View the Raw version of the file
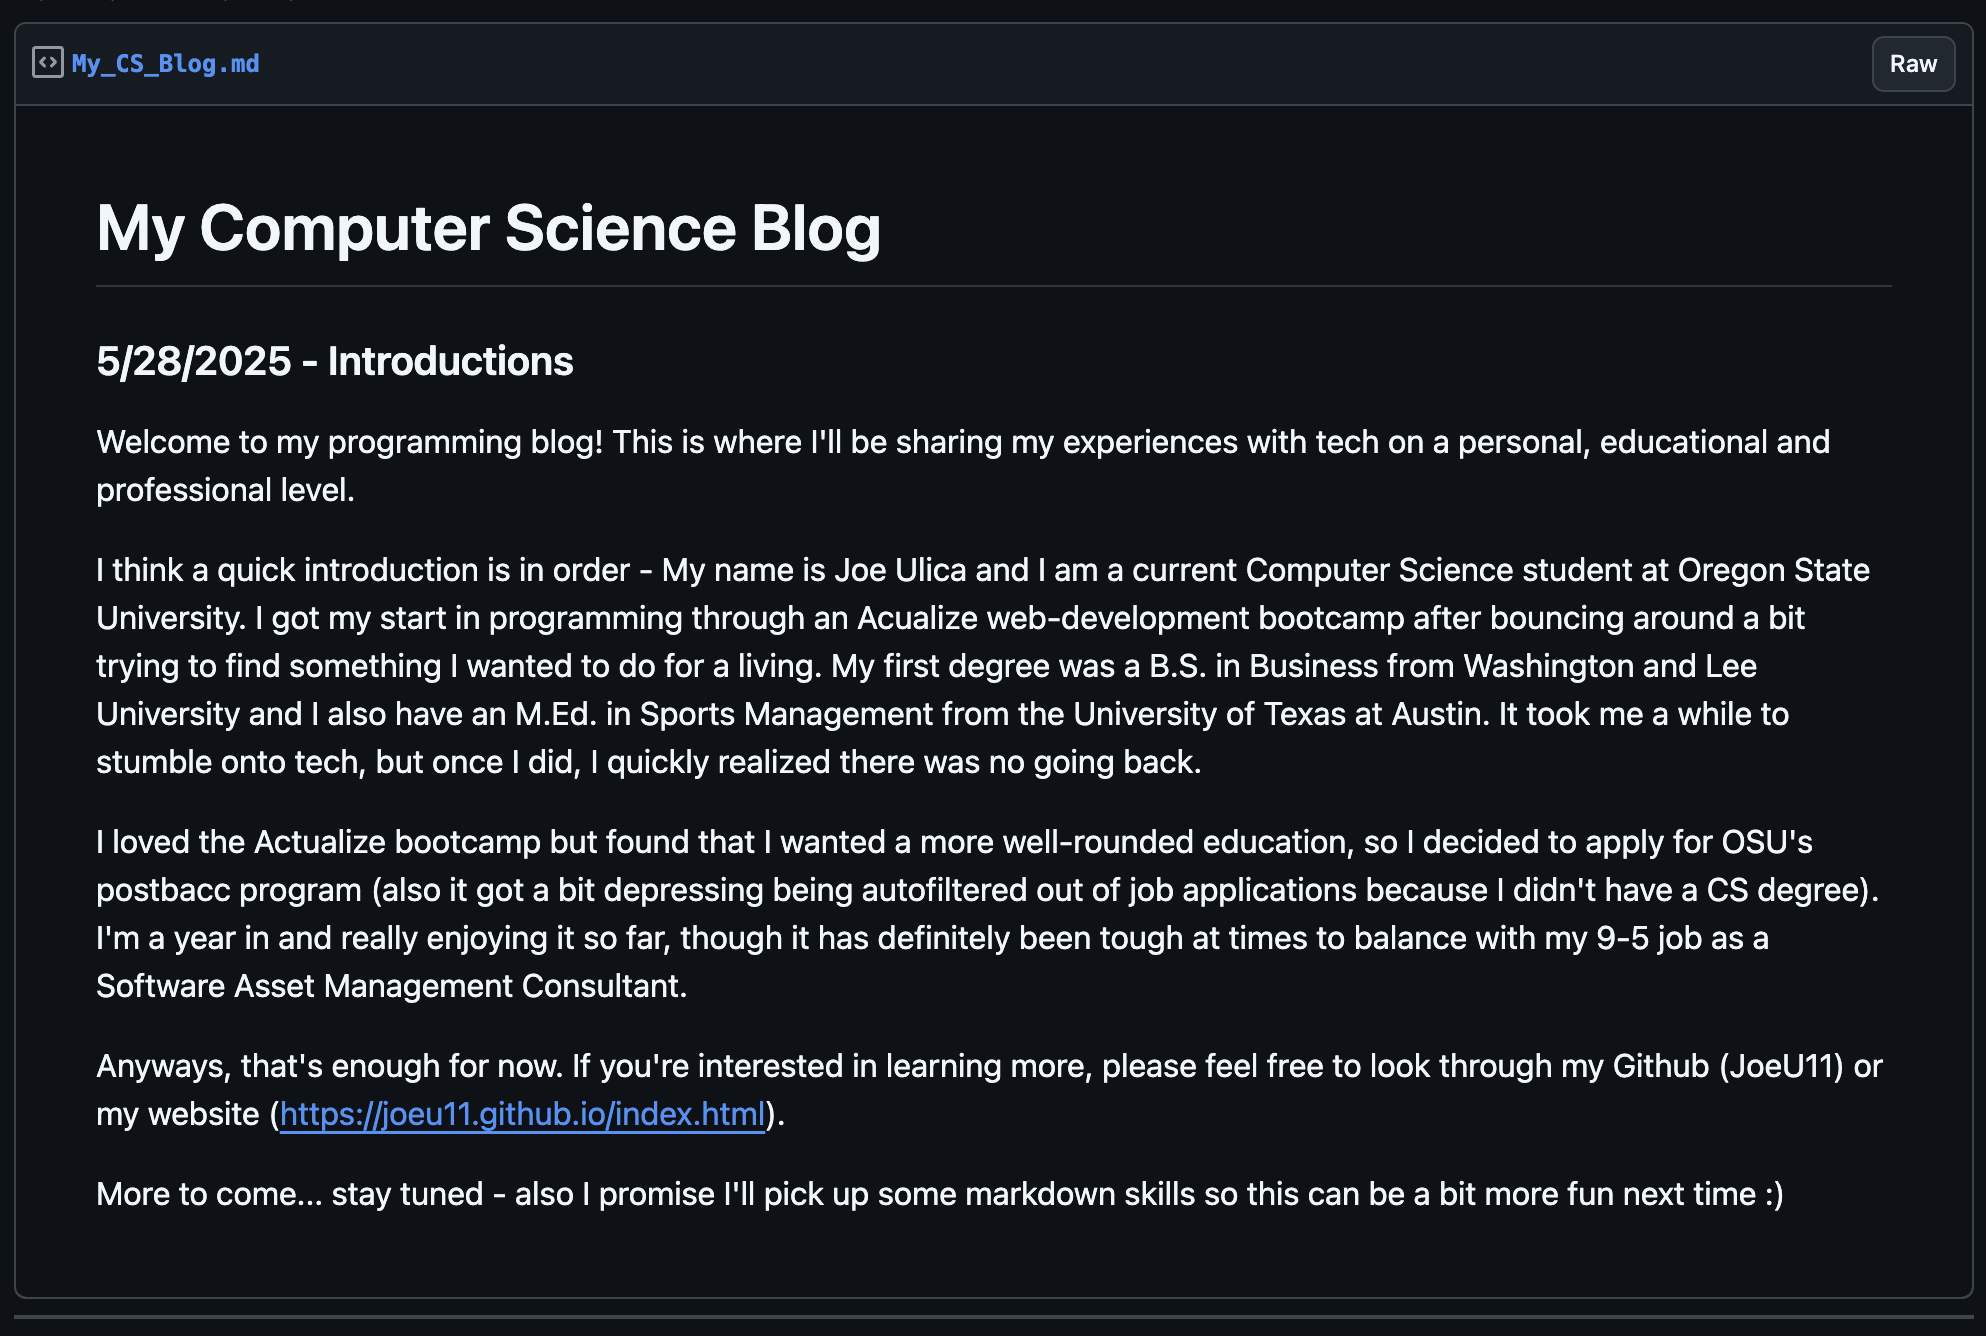Viewport: 1986px width, 1336px height. tap(1913, 64)
